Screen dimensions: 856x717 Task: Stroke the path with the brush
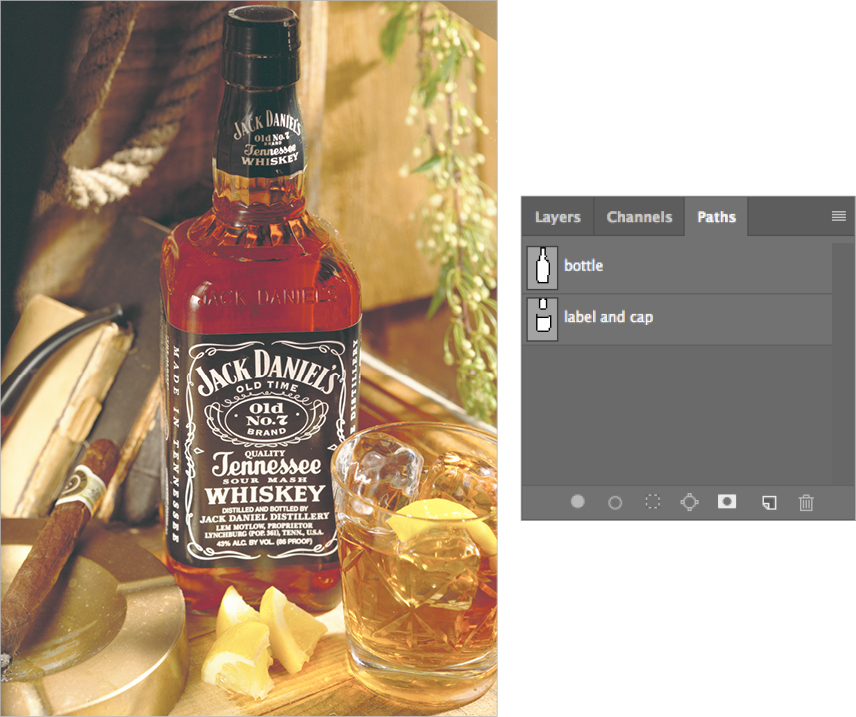tap(614, 502)
